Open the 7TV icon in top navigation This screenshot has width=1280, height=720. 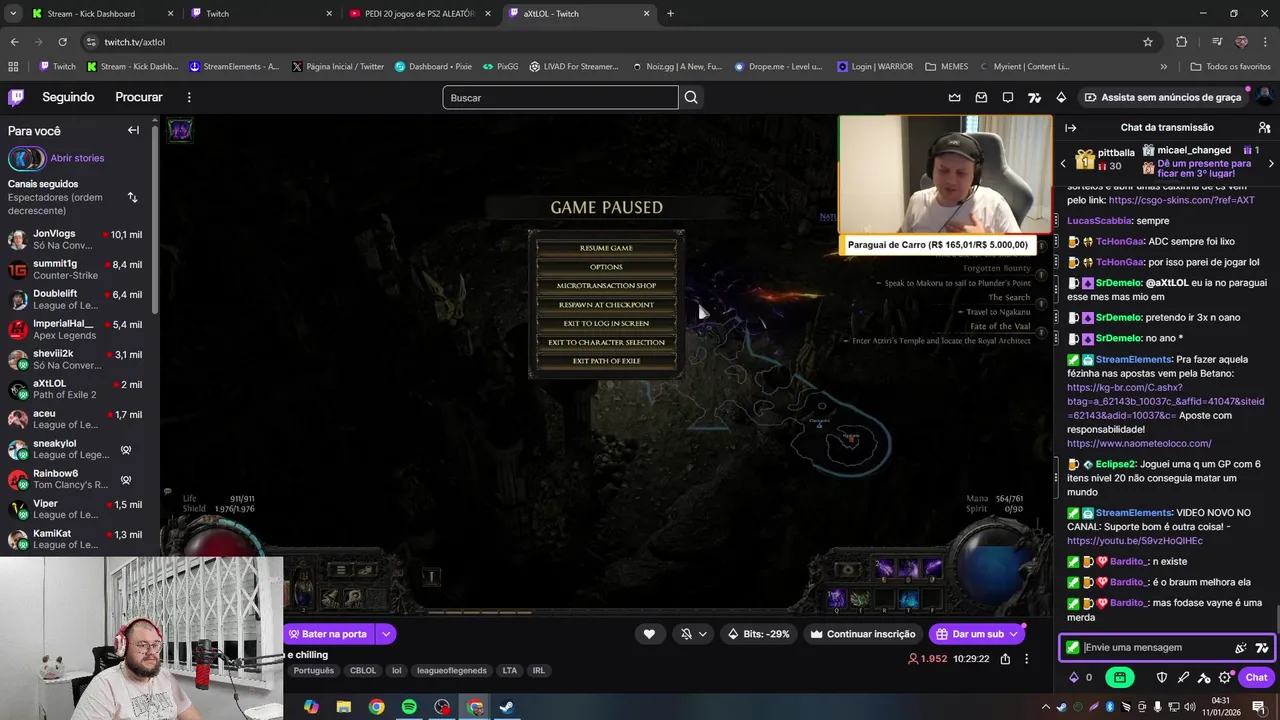click(1034, 98)
